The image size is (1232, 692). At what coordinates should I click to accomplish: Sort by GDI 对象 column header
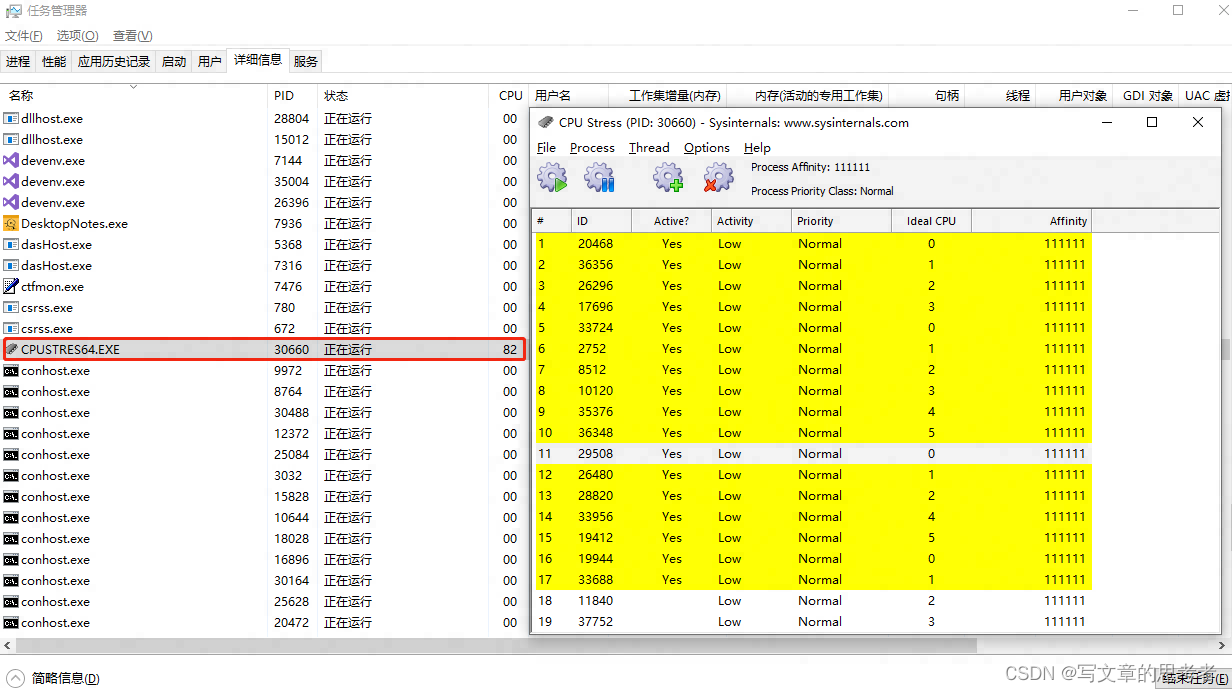click(x=1146, y=95)
